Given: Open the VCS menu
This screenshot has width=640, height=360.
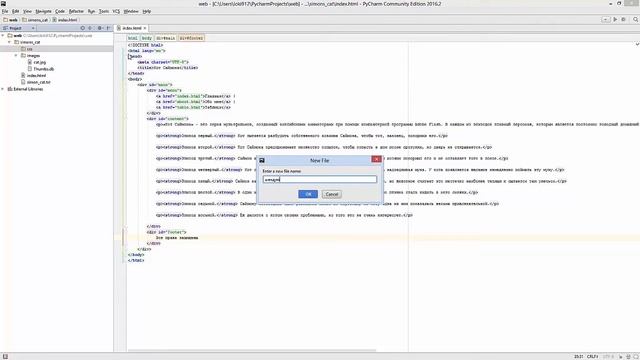Looking at the screenshot, I should click(116, 11).
